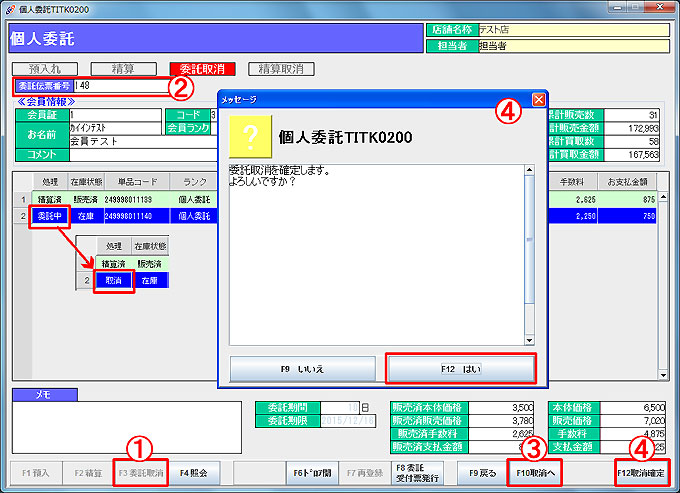Viewport: 680px width, 493px height.
Task: Click the 手数料 value 2,250 in row 2
Action: 573,216
